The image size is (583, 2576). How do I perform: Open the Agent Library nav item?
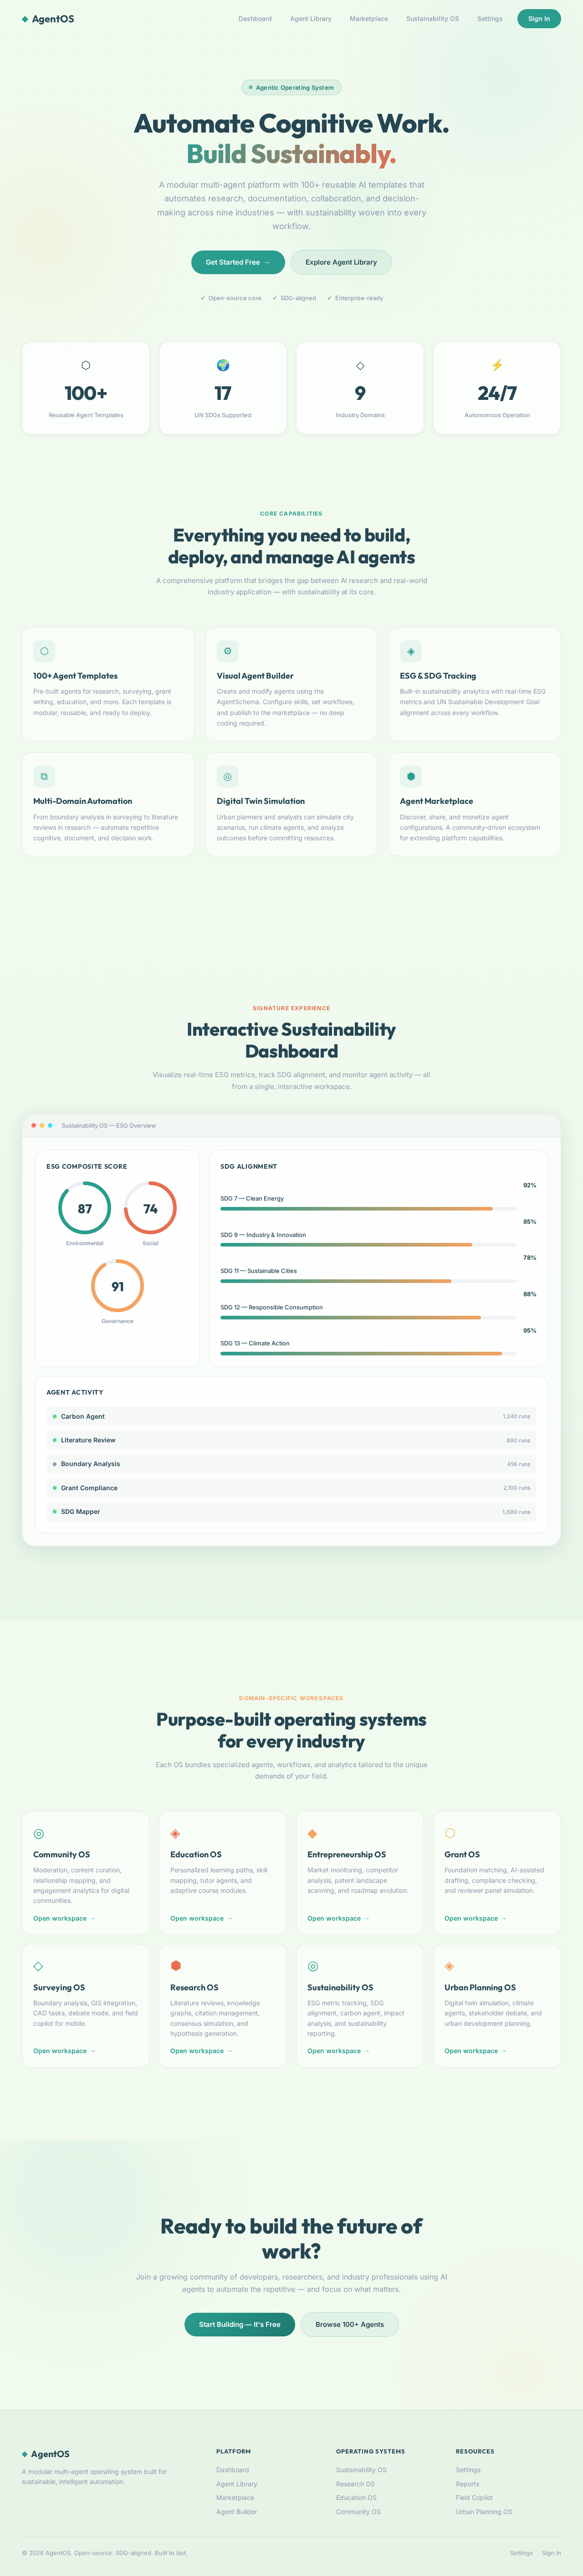(x=311, y=19)
